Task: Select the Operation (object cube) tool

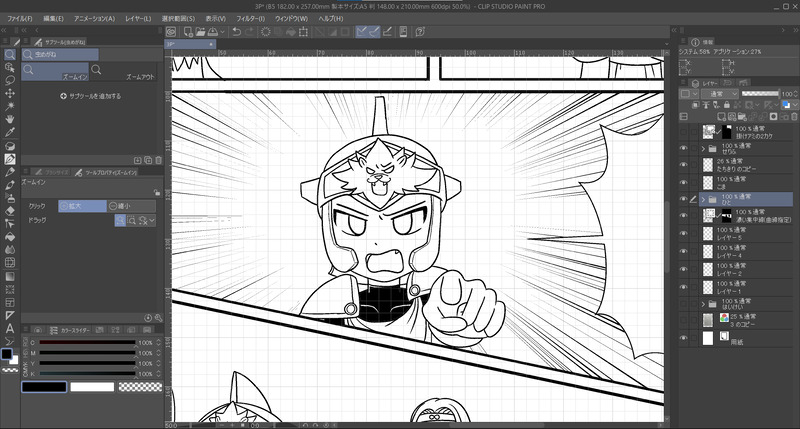Action: pyautogui.click(x=10, y=67)
